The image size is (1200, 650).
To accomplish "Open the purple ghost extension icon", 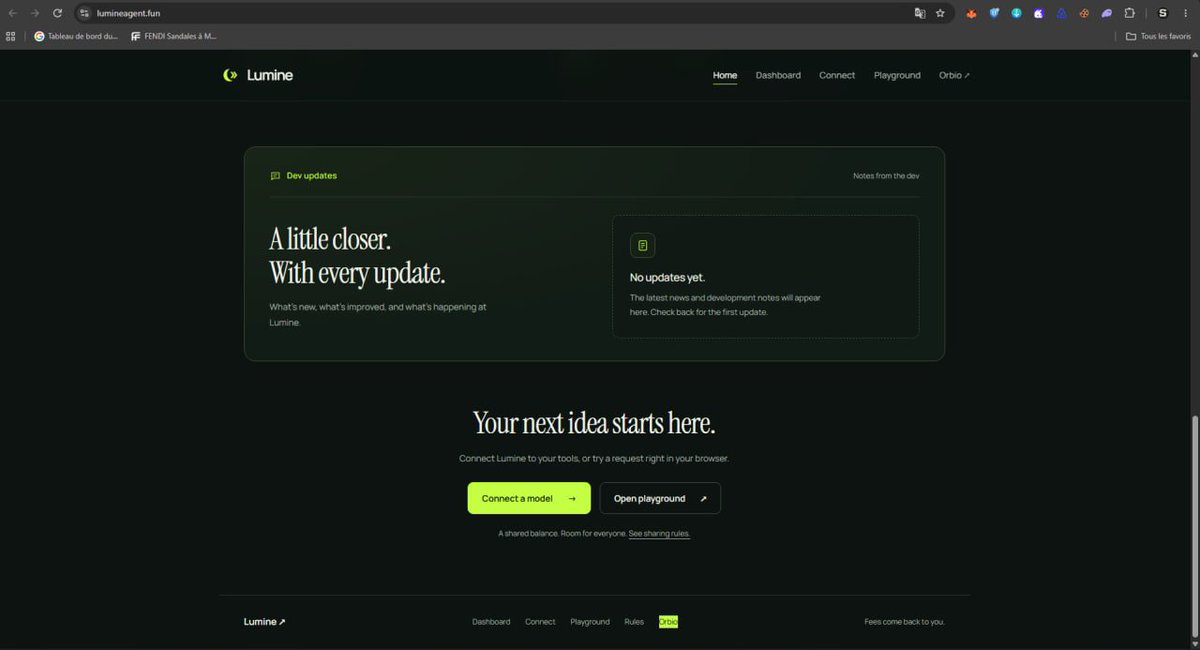I will coord(1039,13).
